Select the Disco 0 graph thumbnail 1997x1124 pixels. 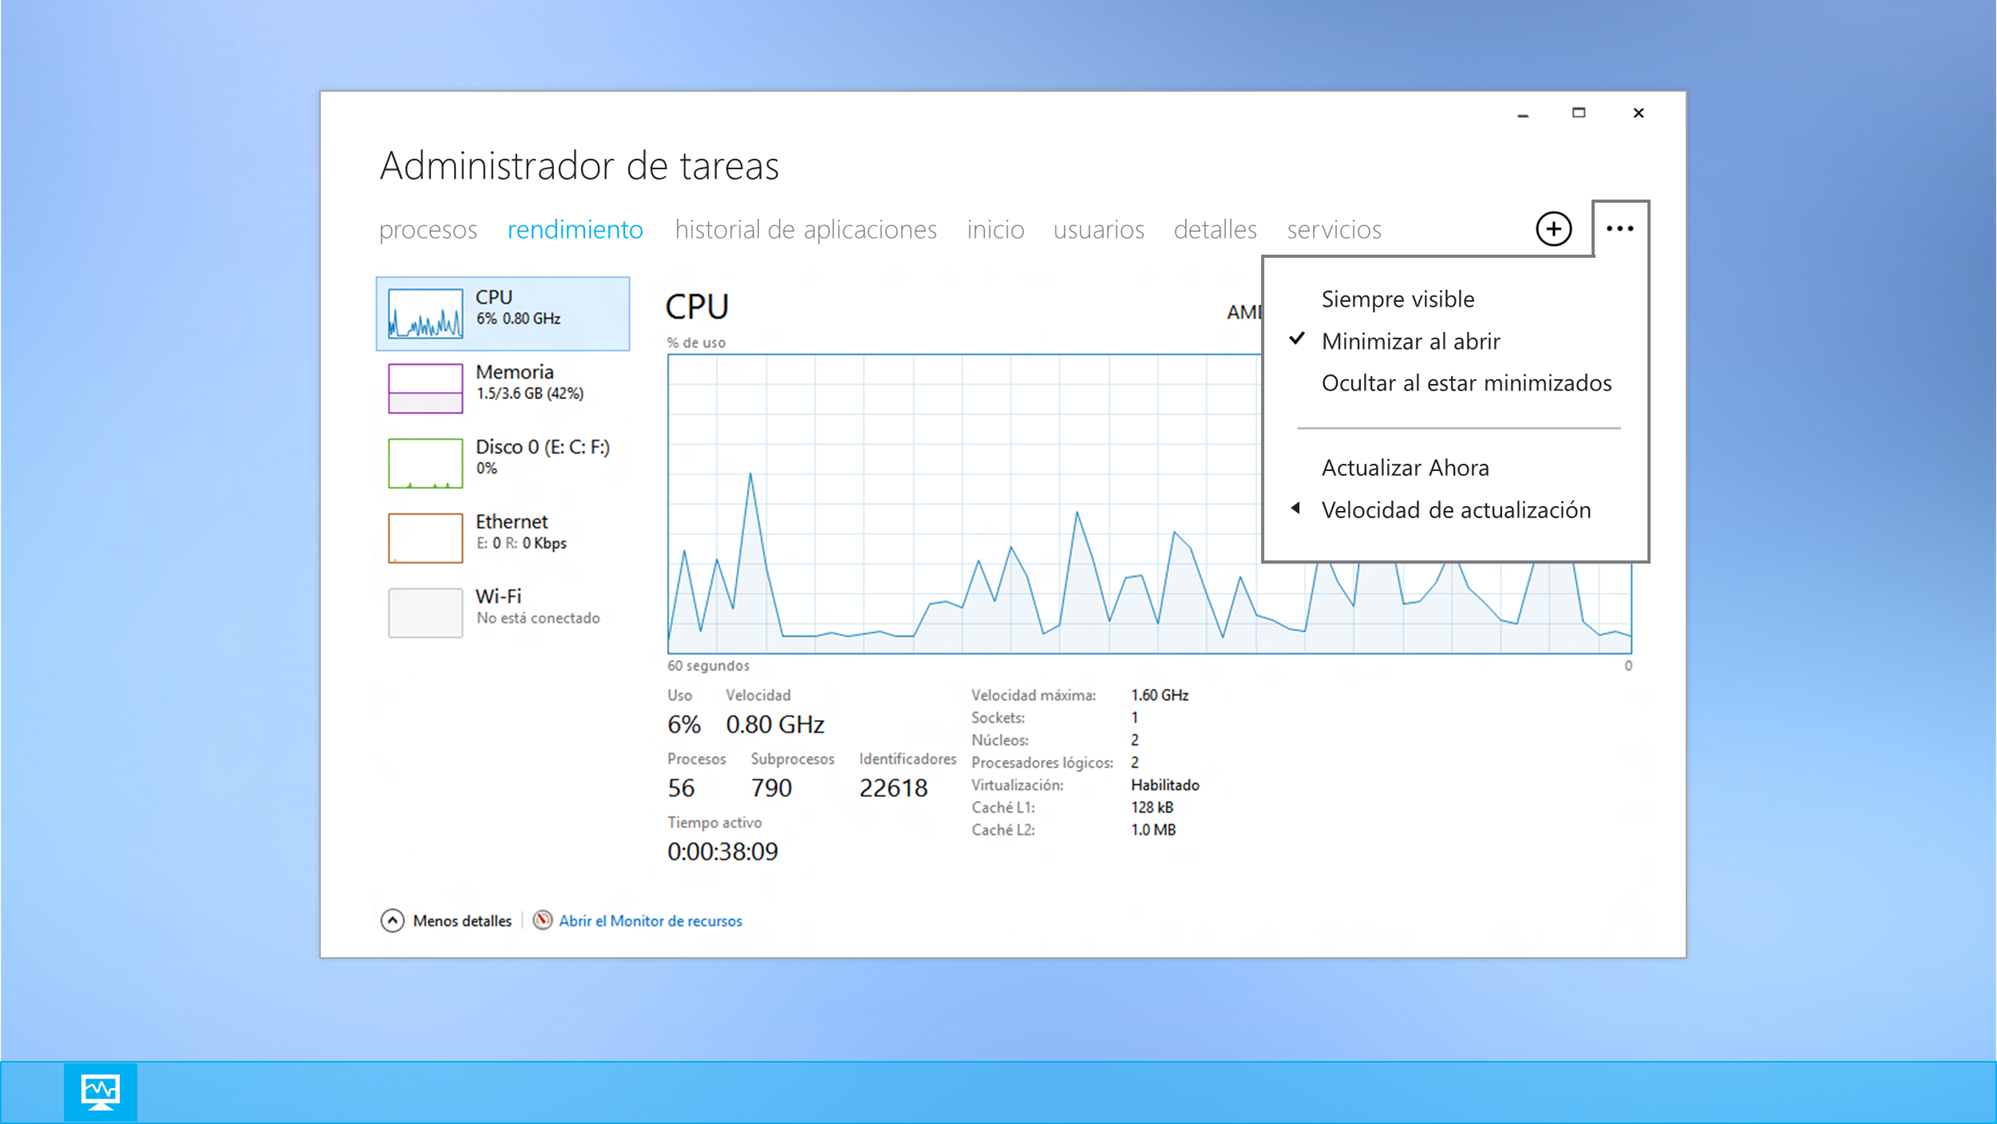pos(425,463)
